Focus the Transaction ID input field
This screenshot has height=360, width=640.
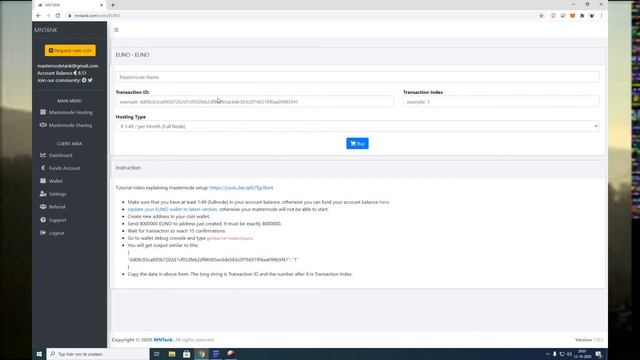point(255,102)
